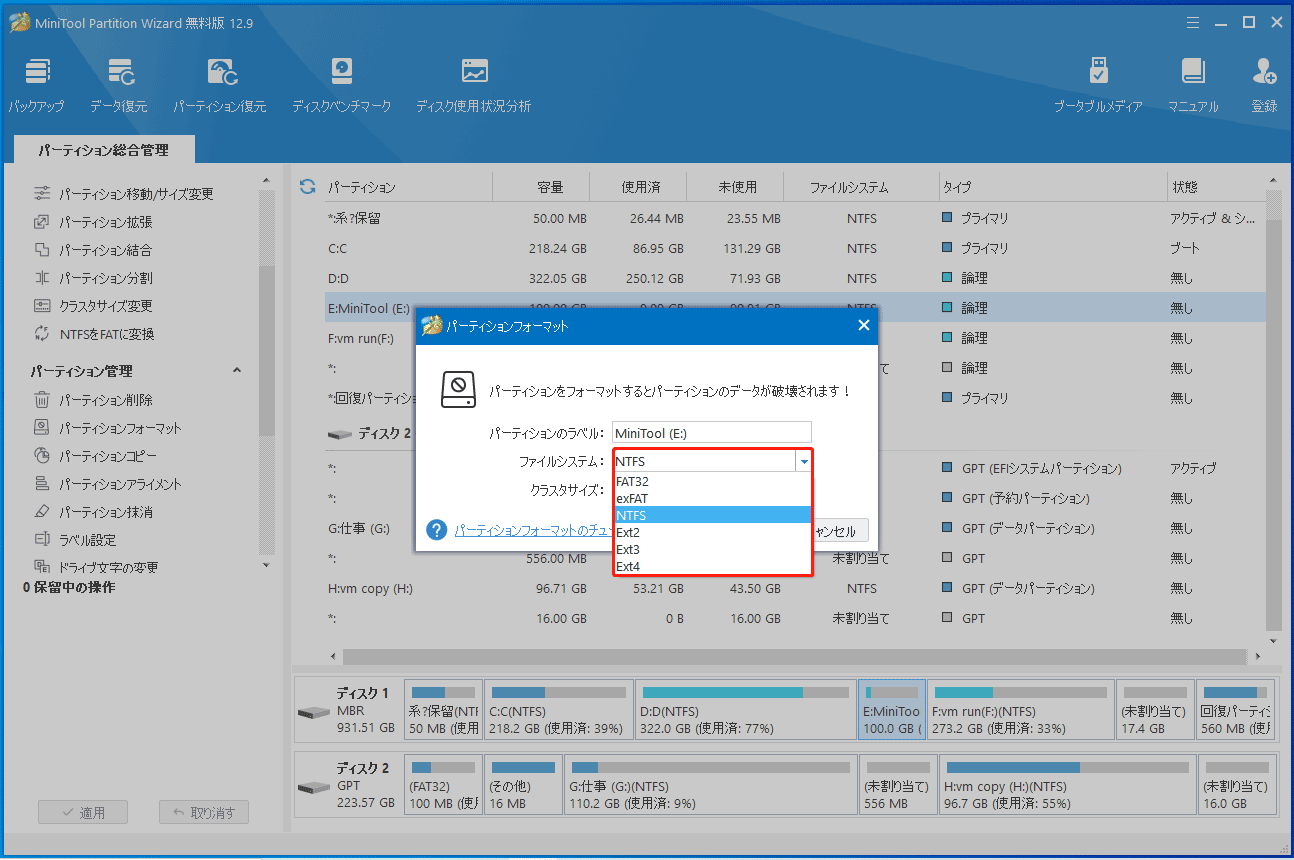
Task: Select the C:C partition row
Action: click(795, 248)
